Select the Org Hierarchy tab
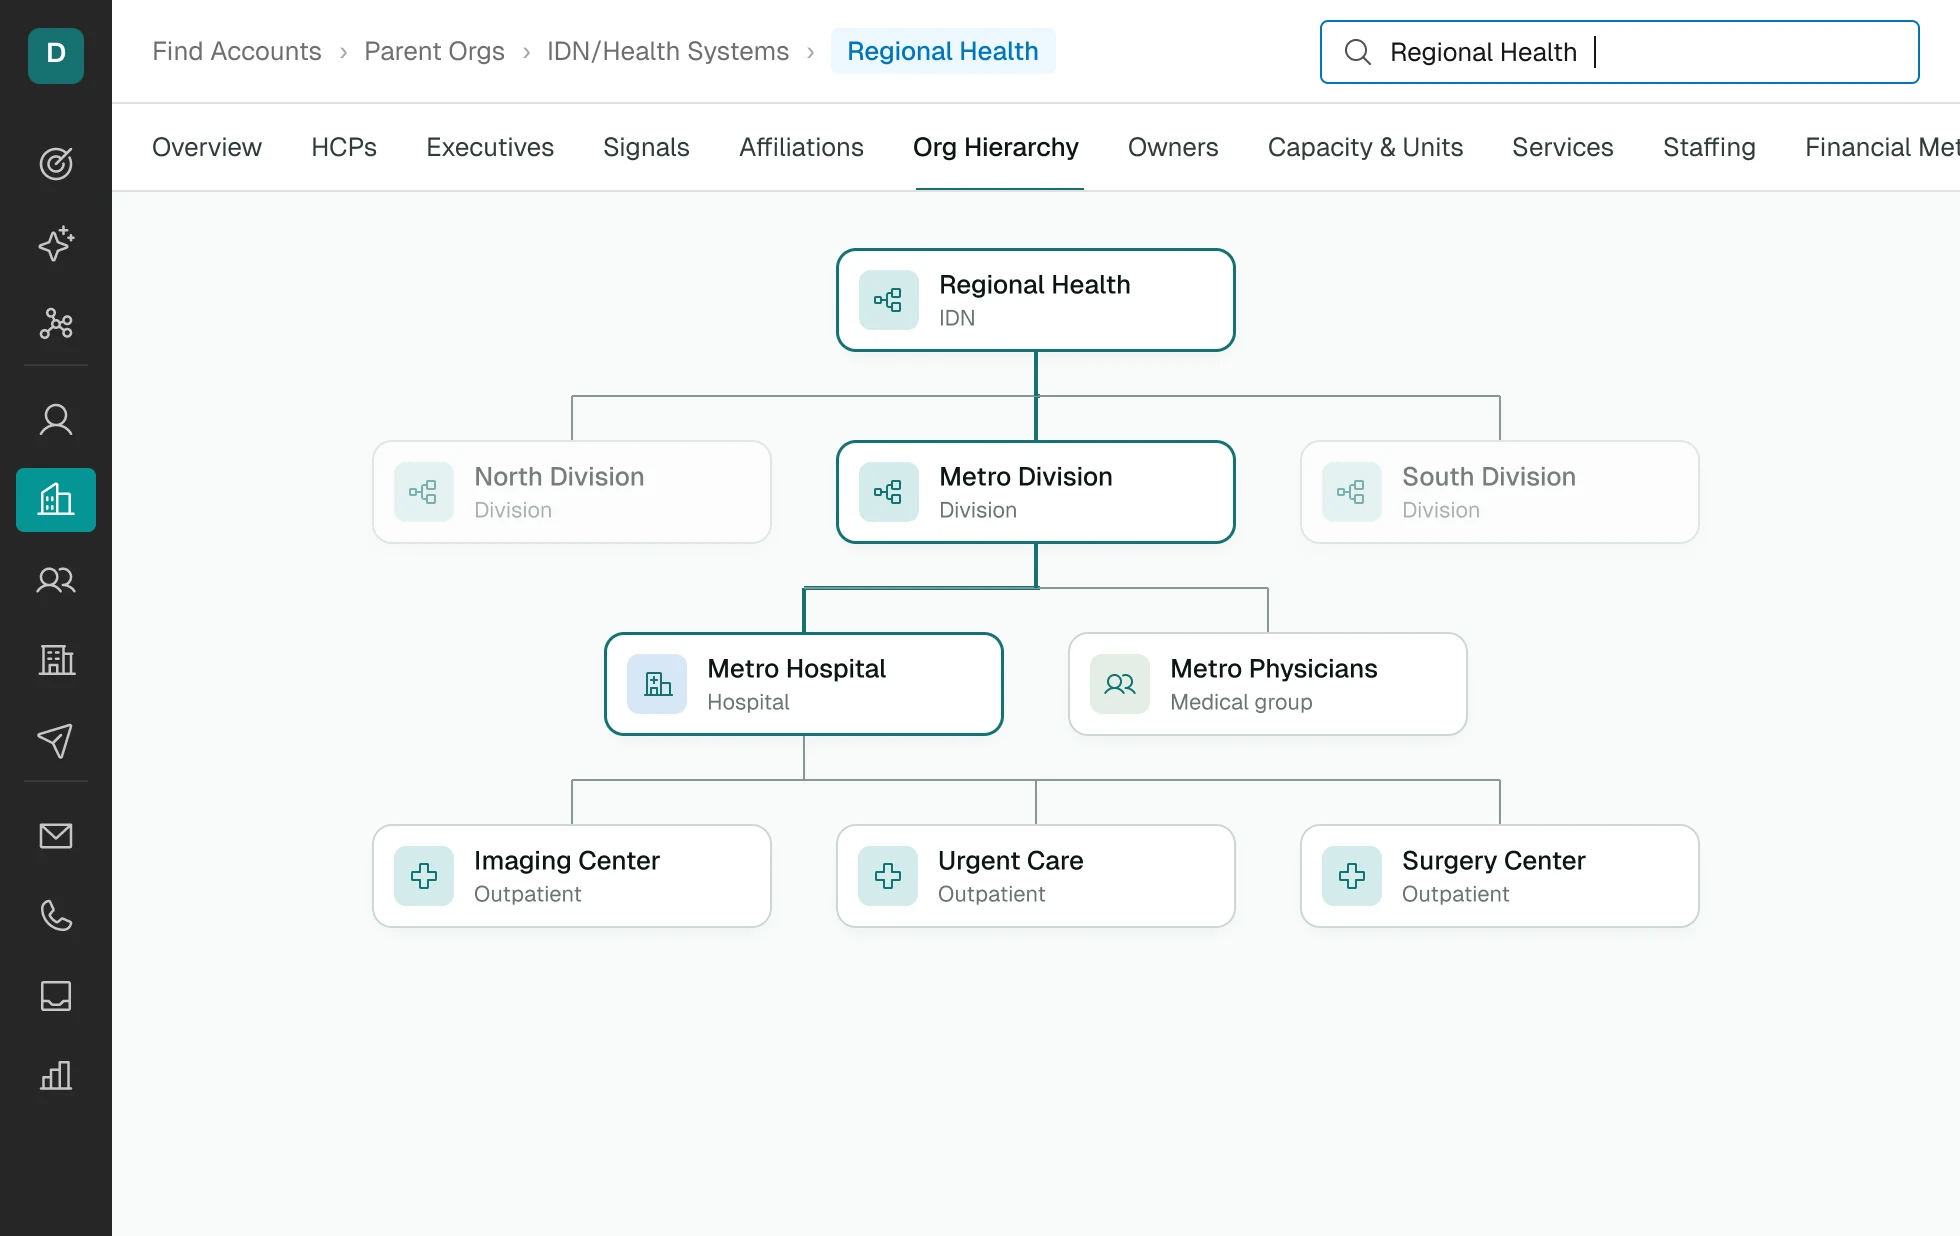This screenshot has height=1236, width=1960. click(996, 147)
